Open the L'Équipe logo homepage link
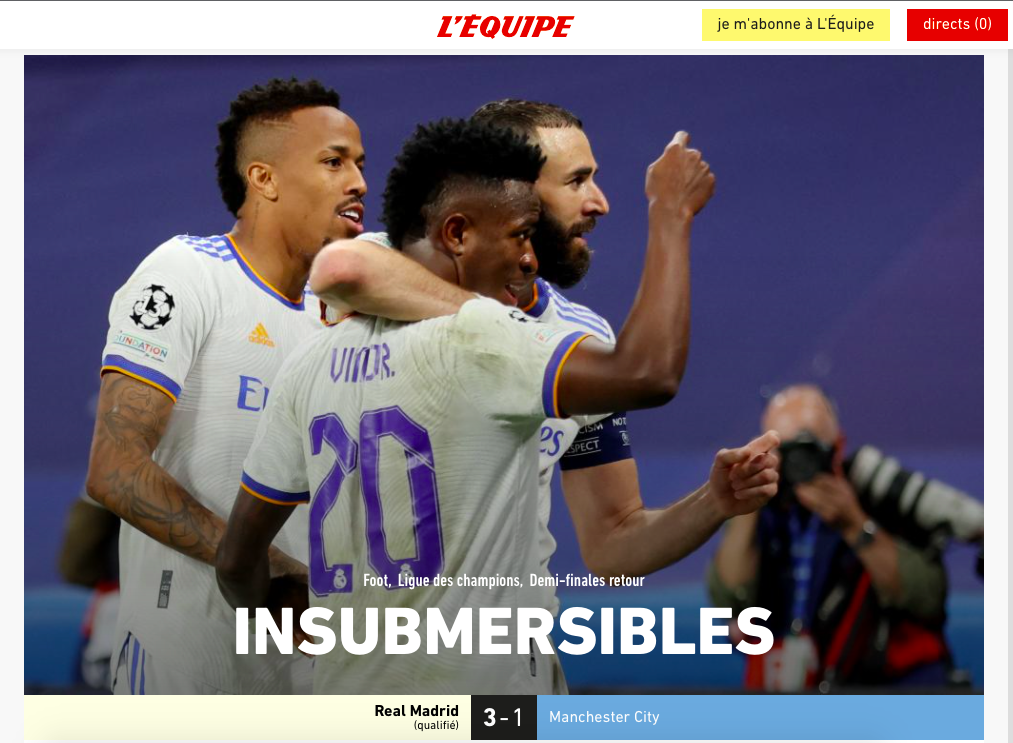This screenshot has height=743, width=1013. [x=505, y=26]
